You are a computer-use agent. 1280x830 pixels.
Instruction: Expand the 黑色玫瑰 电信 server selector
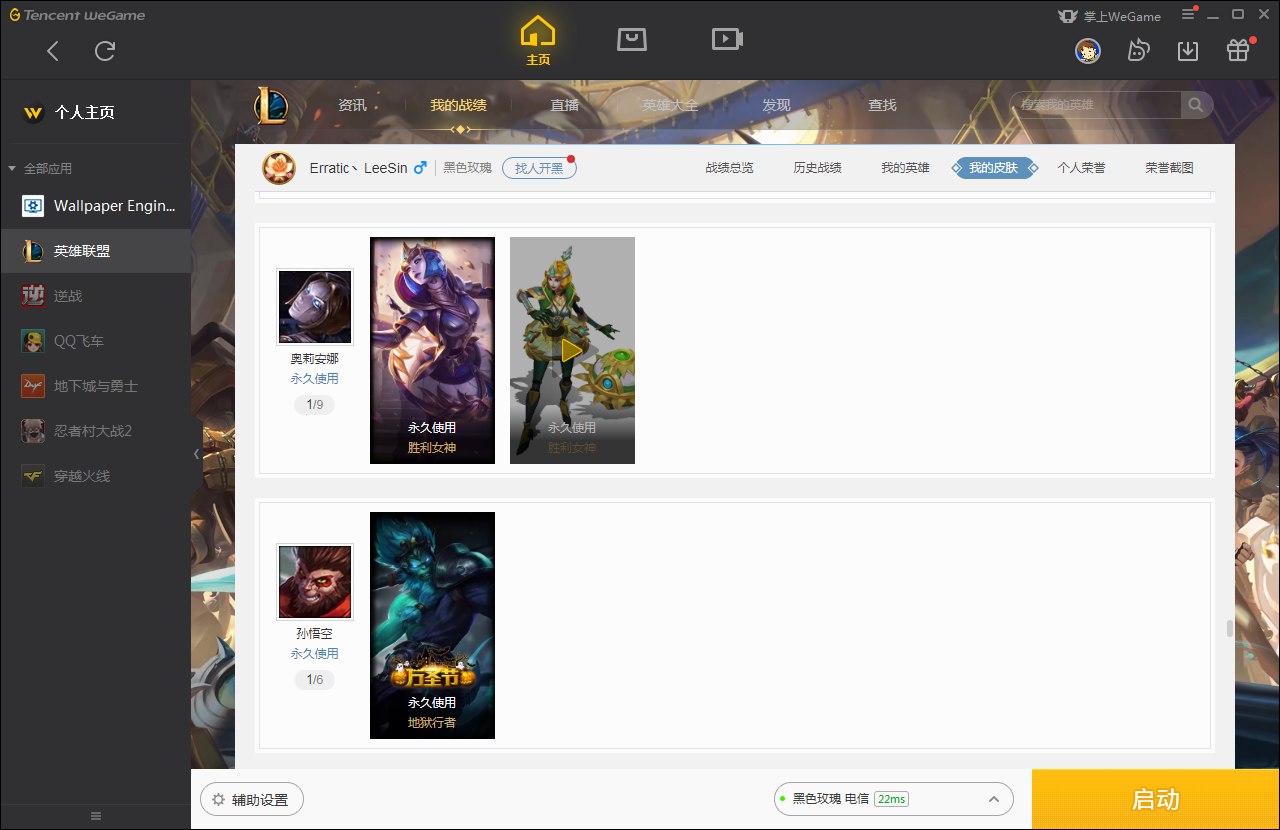[893, 799]
